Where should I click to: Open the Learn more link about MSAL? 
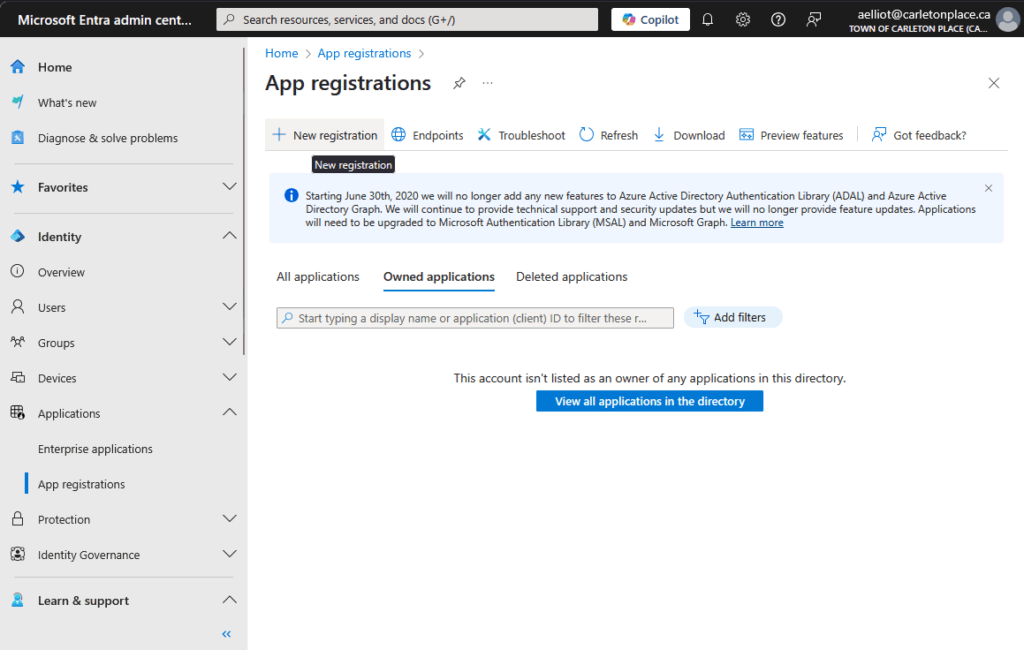click(x=757, y=222)
